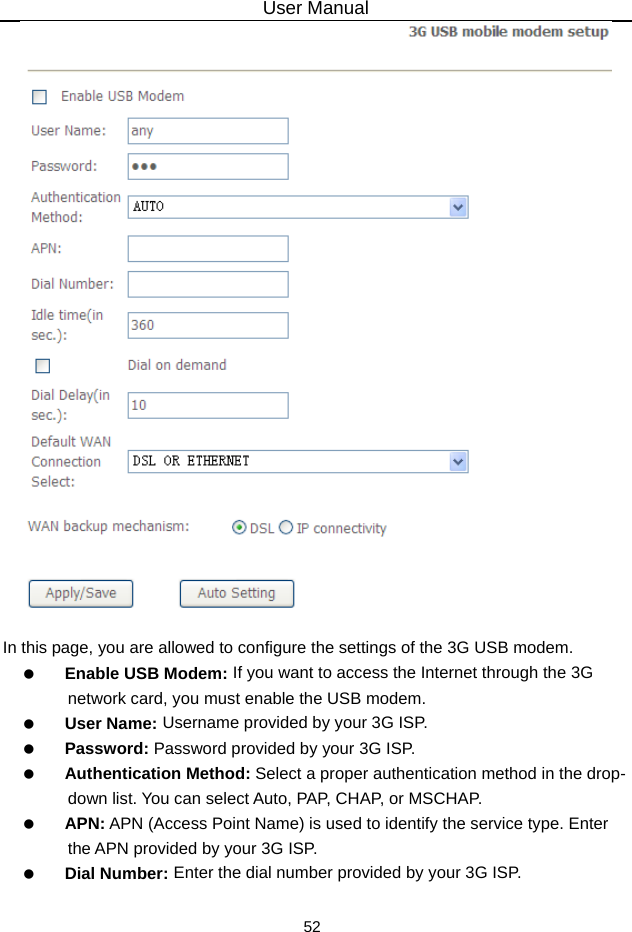Open the Authentication Method dropdown arrow
This screenshot has height=932, width=632.
(x=458, y=207)
